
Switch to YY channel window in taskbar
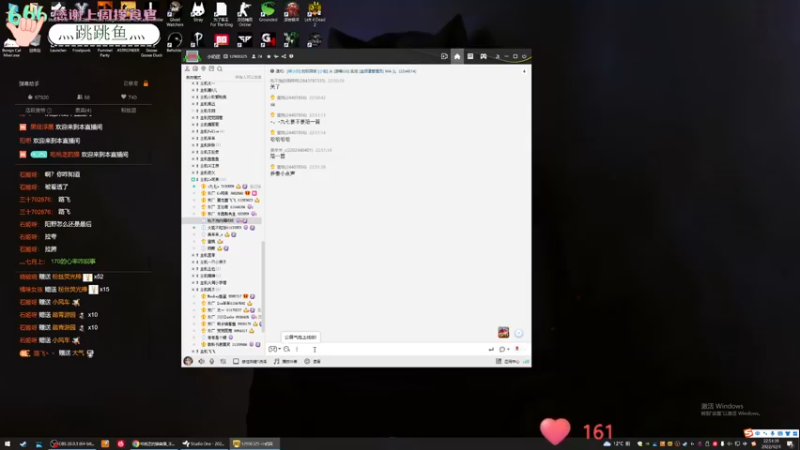(x=254, y=444)
